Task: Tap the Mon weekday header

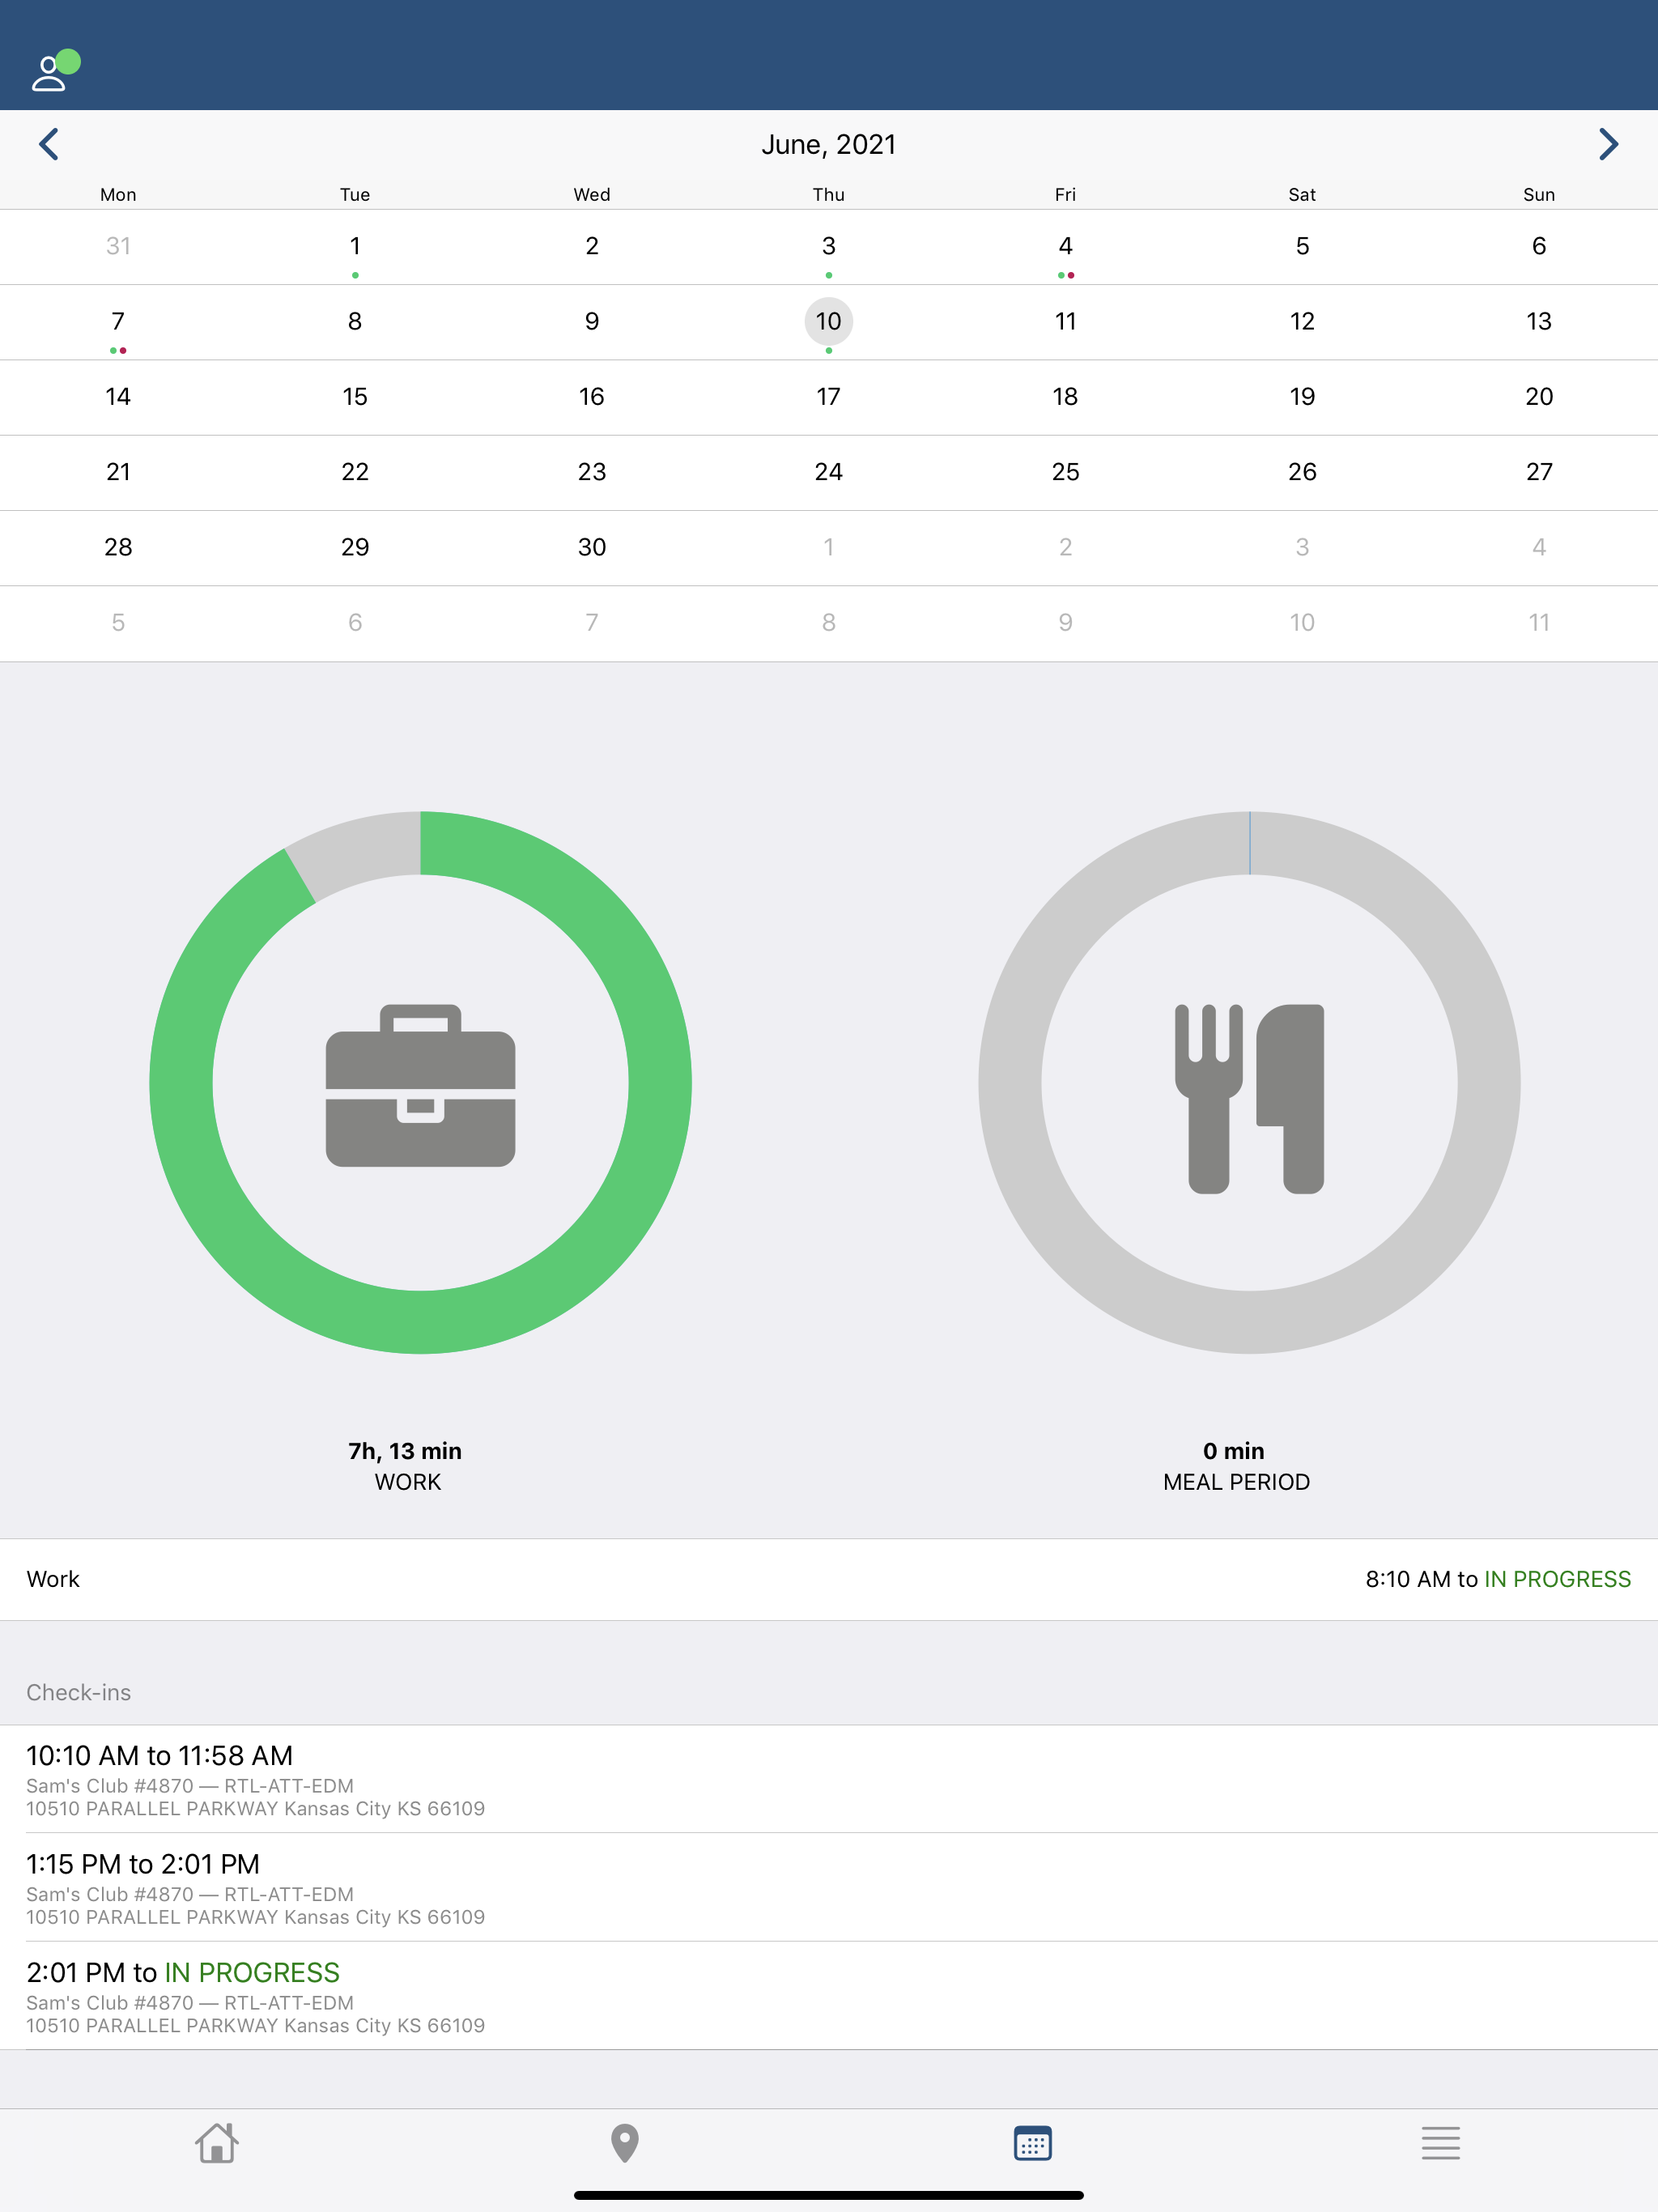Action: [118, 195]
